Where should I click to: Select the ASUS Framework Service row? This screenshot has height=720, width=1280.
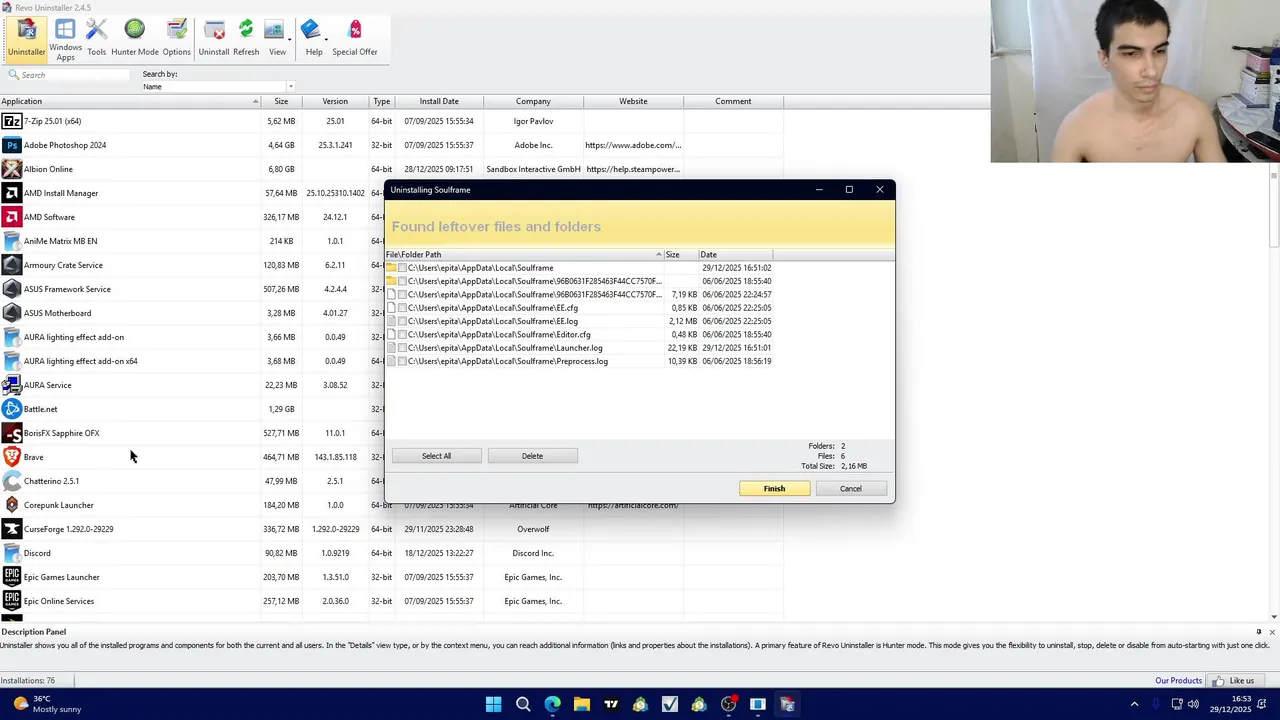click(391, 289)
